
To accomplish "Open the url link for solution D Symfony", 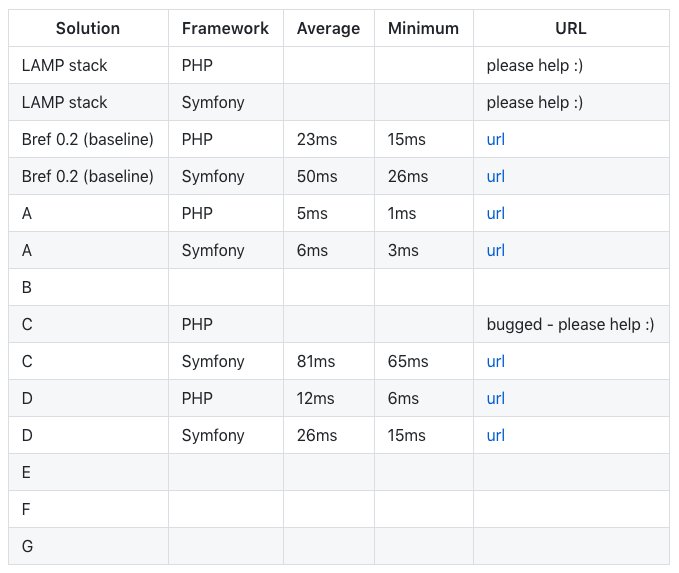I will coord(495,435).
